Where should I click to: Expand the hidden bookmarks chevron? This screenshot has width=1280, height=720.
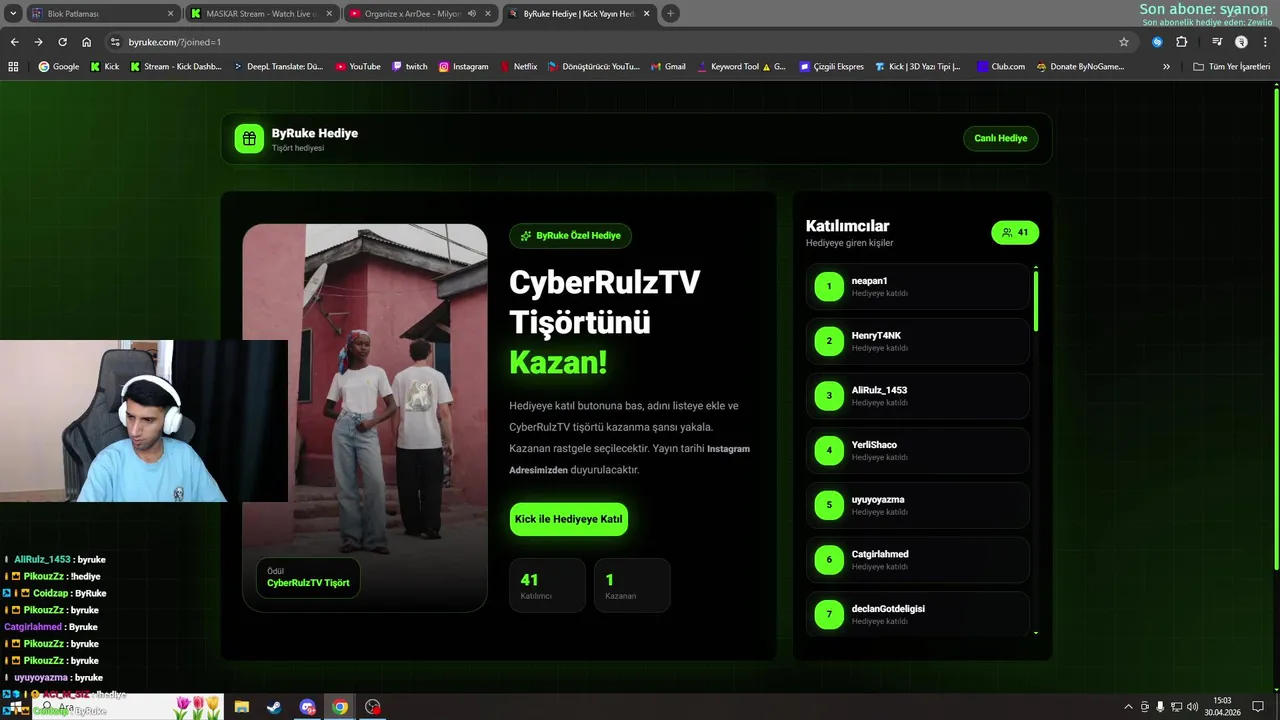(x=1166, y=67)
